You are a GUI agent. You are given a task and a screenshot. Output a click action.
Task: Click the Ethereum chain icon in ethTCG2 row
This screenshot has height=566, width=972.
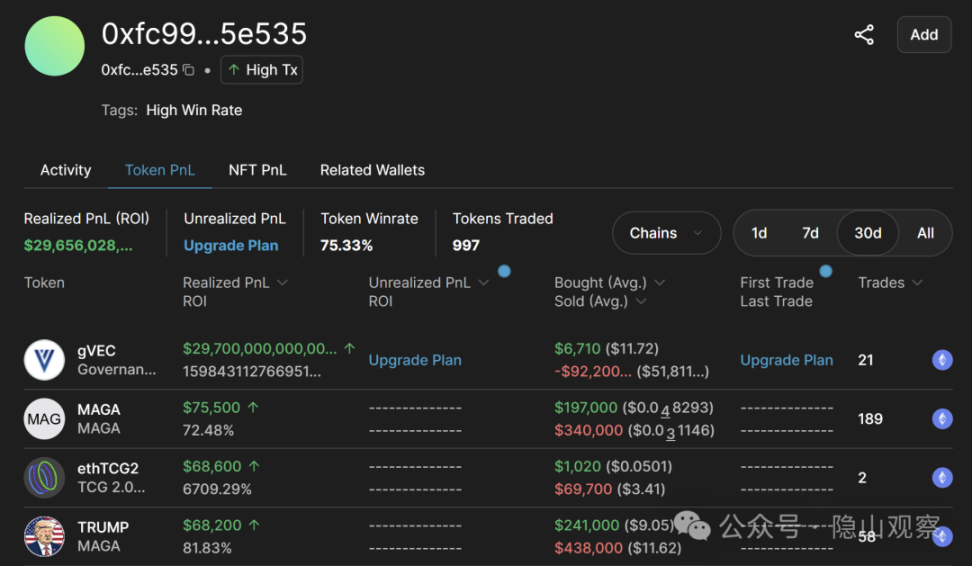click(942, 477)
